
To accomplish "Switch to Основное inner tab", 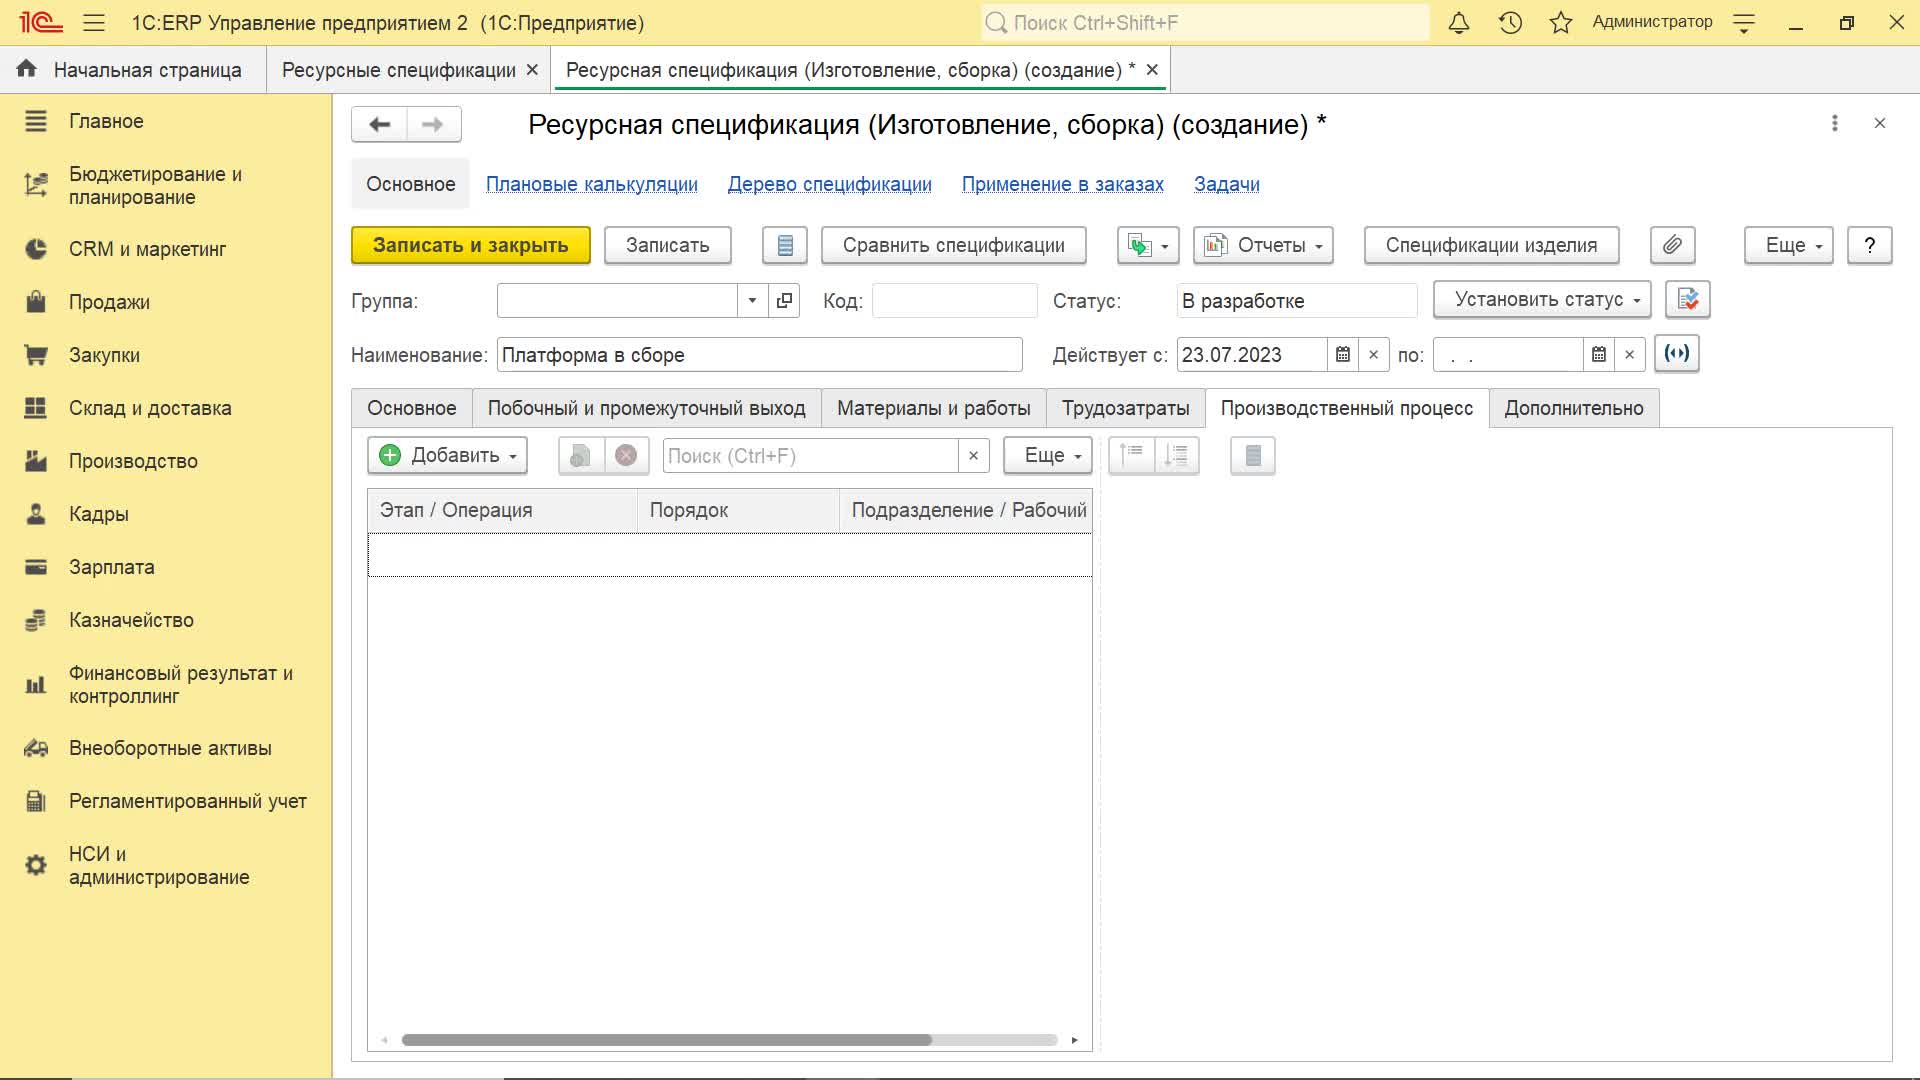I will pos(411,408).
